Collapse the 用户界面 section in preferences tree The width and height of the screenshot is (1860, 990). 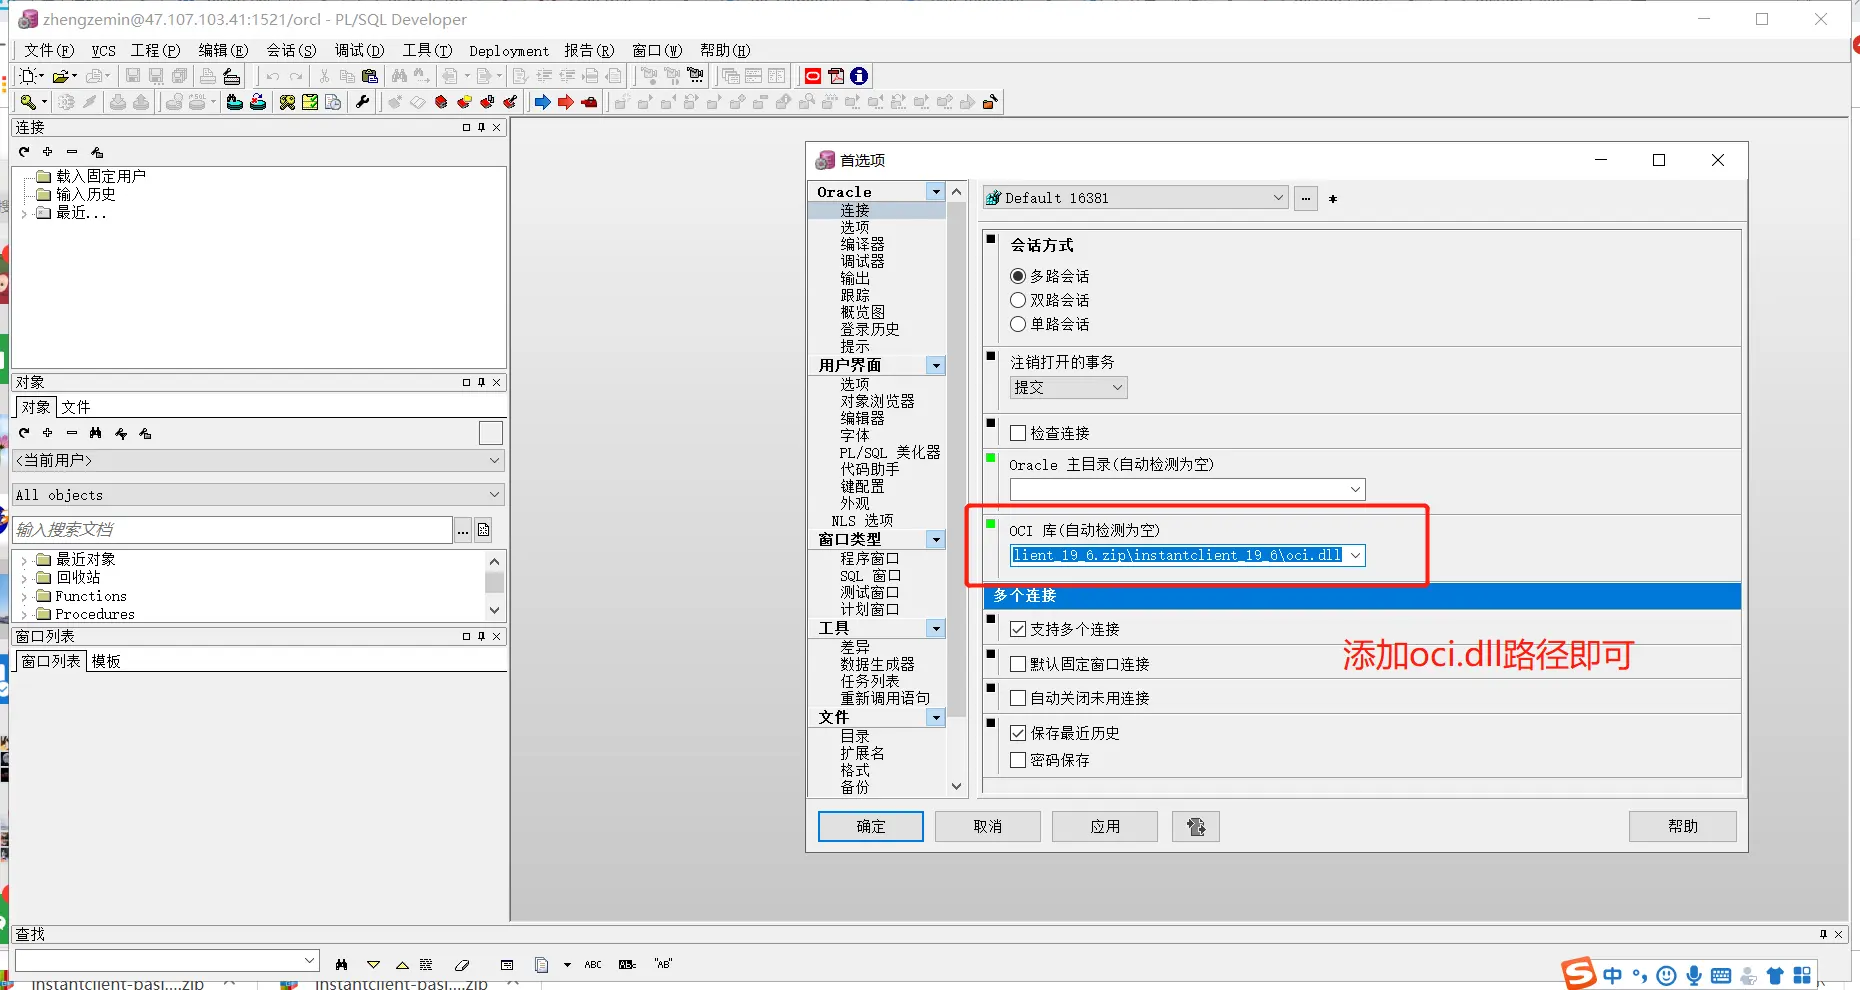pos(936,366)
